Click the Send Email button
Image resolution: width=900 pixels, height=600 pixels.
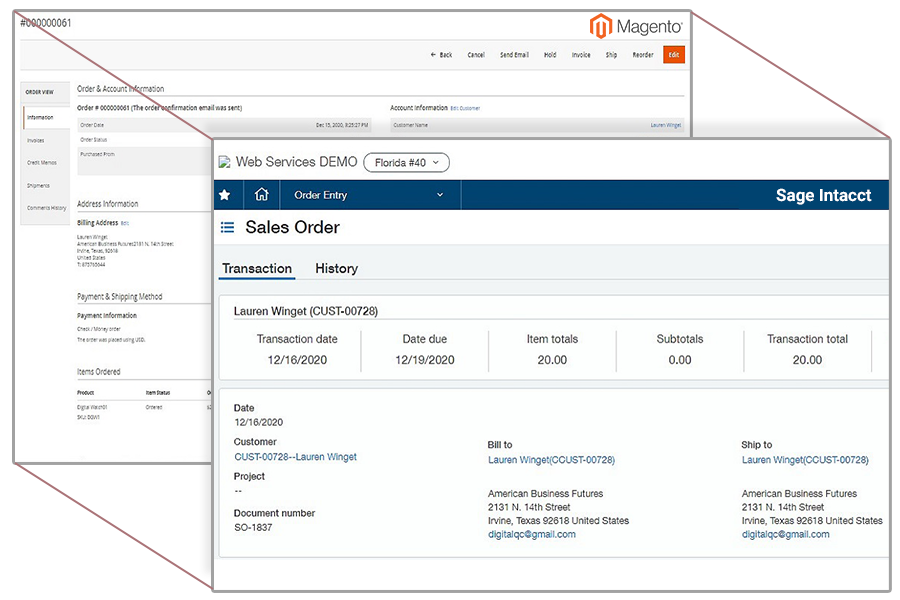(x=514, y=55)
